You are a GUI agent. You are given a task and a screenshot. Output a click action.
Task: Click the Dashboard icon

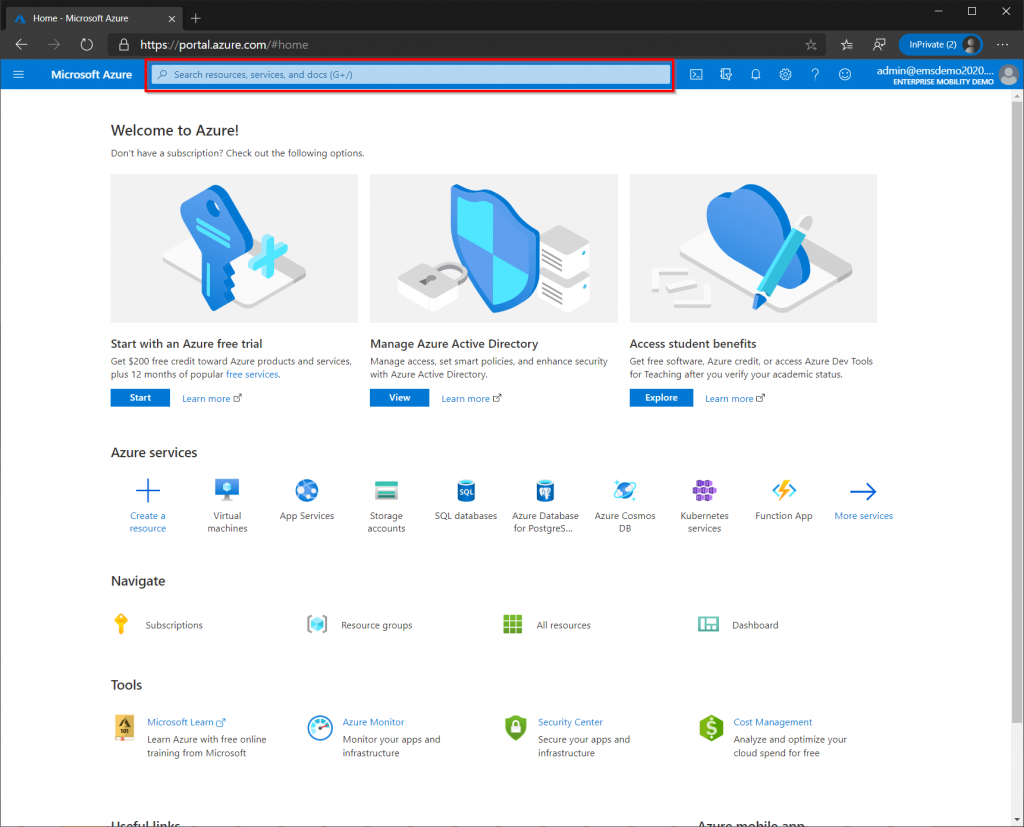pyautogui.click(x=709, y=624)
